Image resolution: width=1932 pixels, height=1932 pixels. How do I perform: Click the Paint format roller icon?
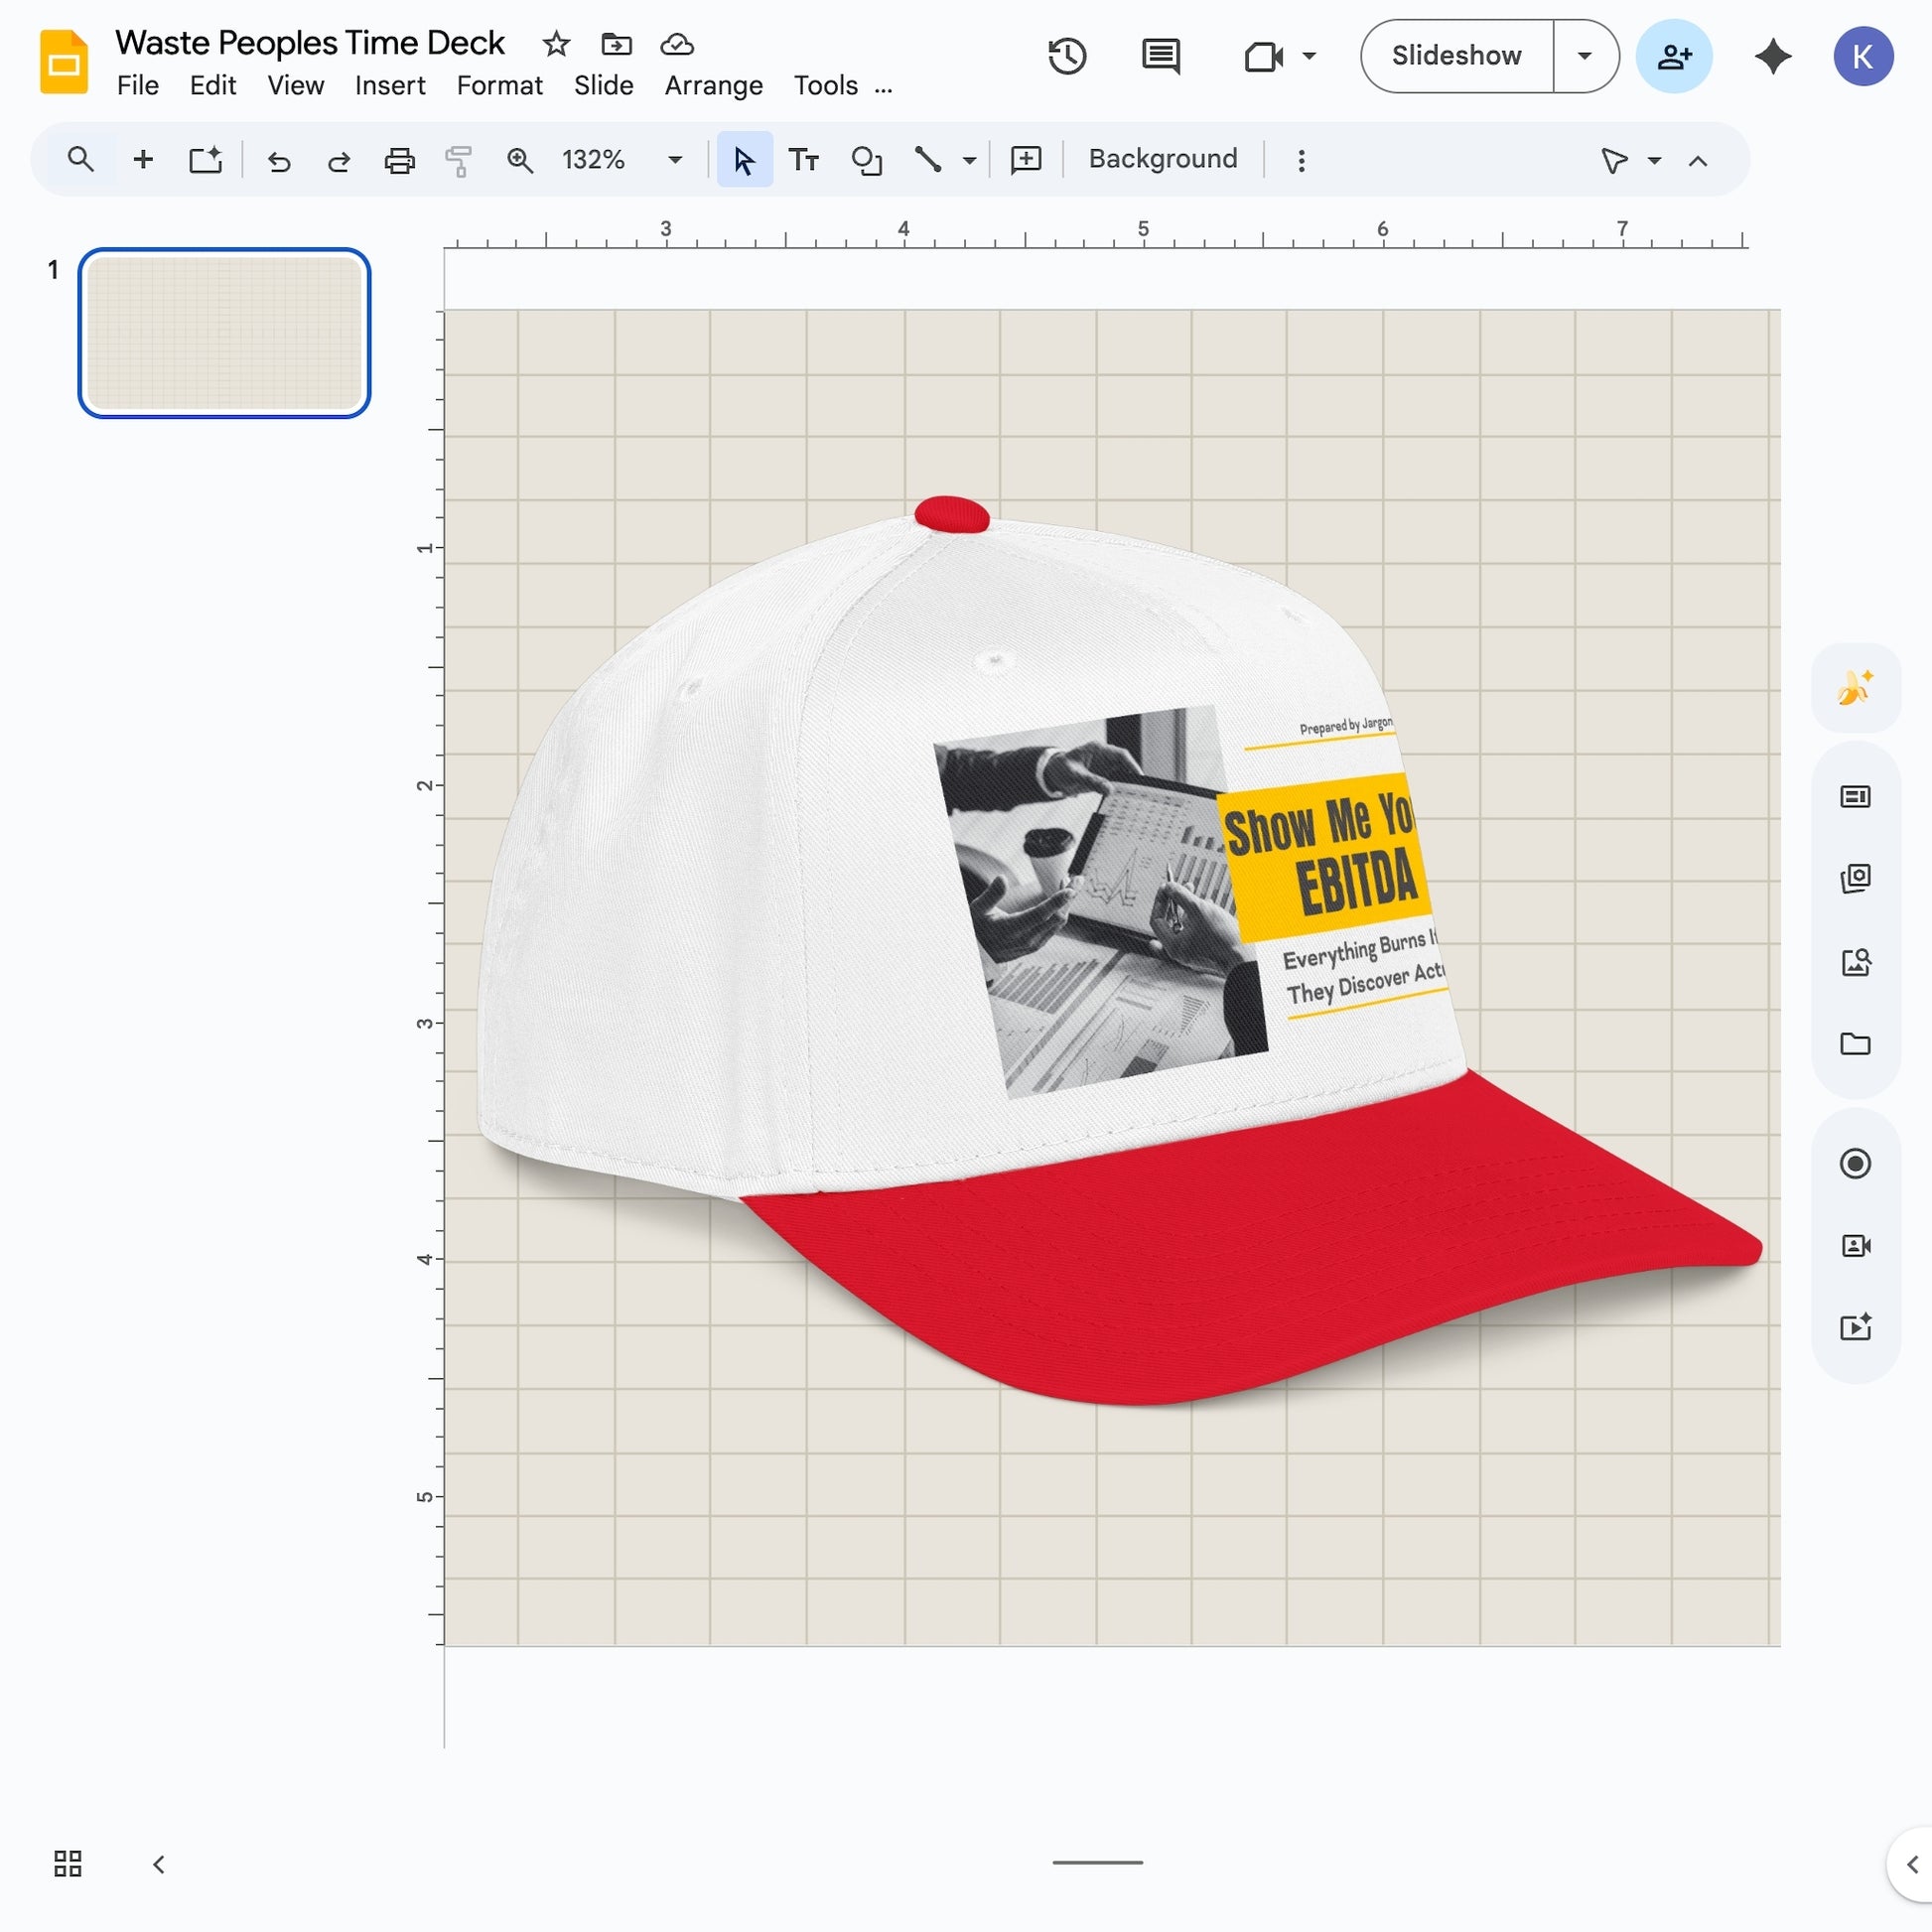point(459,160)
